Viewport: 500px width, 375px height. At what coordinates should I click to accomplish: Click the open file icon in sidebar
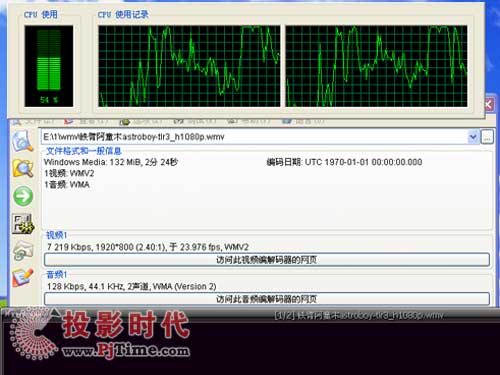click(x=23, y=141)
